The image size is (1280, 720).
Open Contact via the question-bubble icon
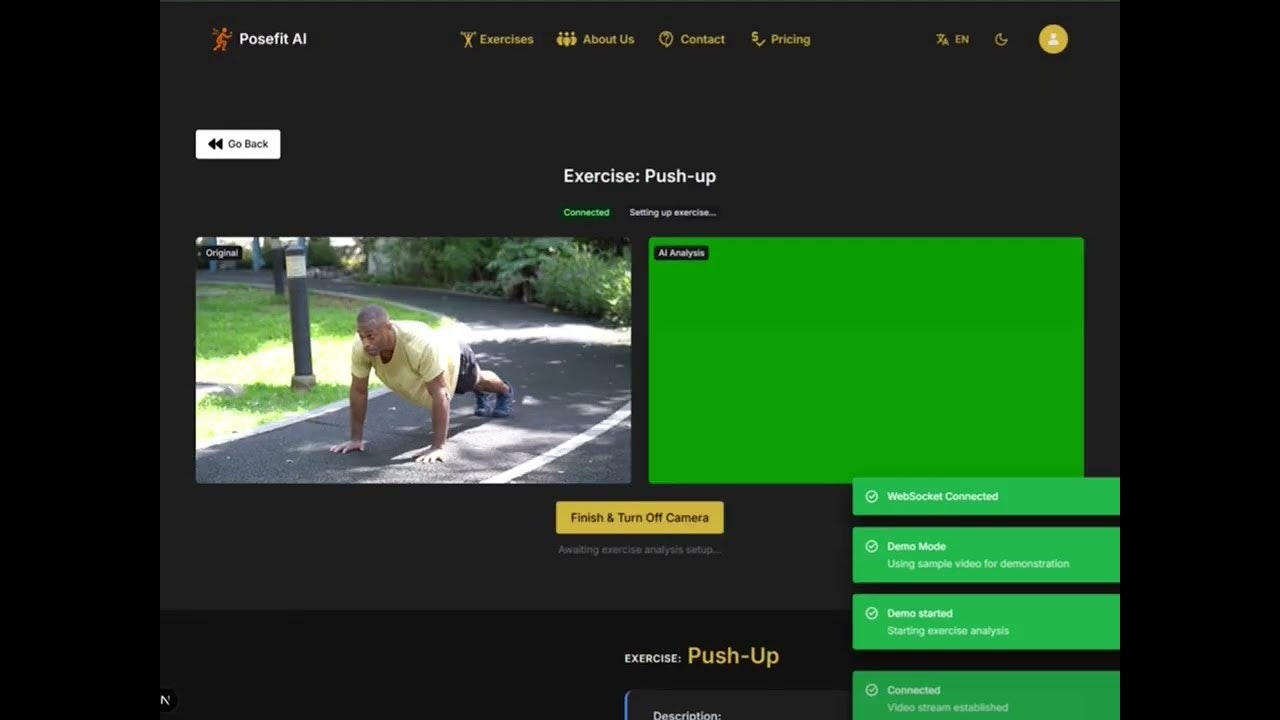665,39
